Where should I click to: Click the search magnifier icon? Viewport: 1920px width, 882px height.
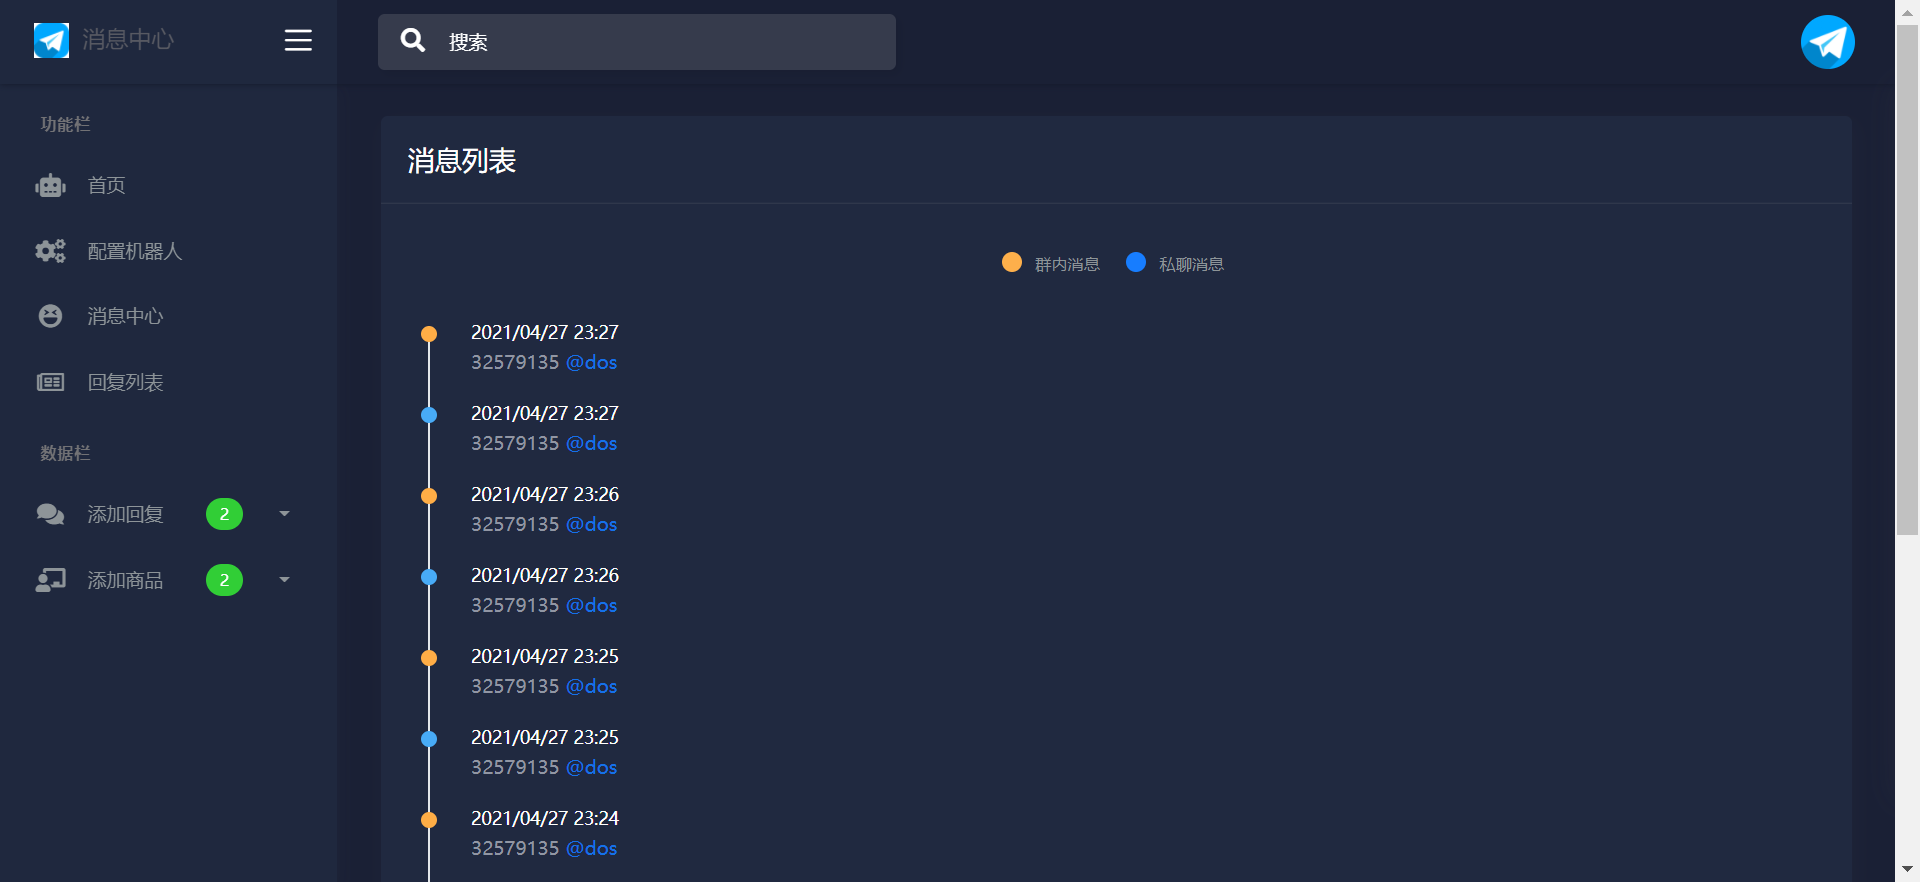click(413, 40)
